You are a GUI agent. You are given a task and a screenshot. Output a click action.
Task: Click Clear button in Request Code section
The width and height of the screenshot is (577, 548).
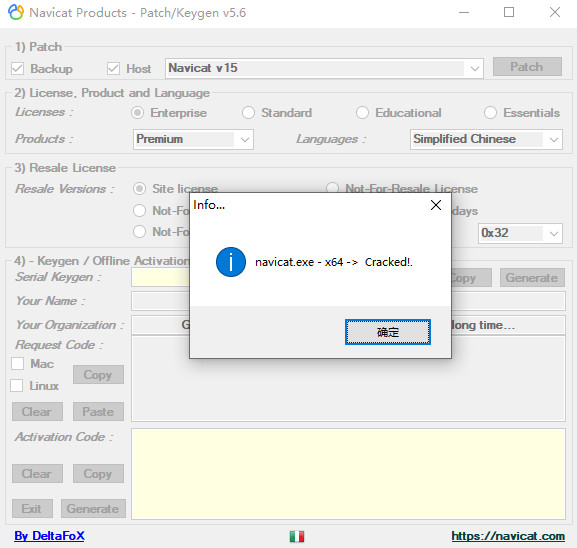pos(37,411)
